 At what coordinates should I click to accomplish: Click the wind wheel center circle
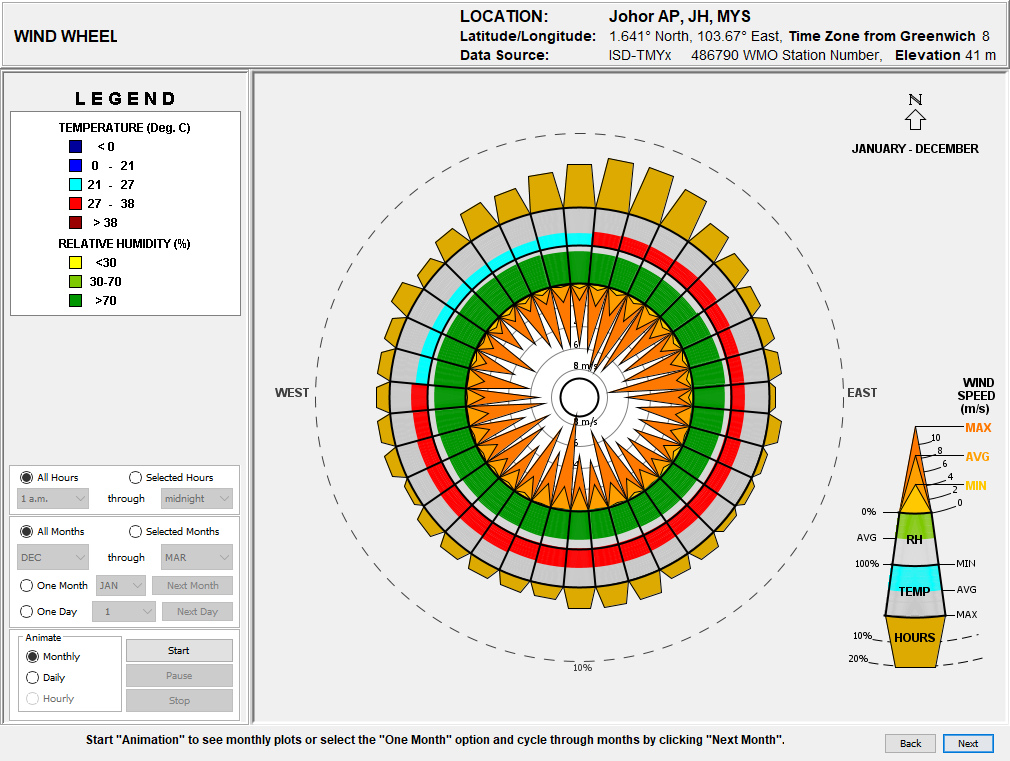click(x=579, y=397)
